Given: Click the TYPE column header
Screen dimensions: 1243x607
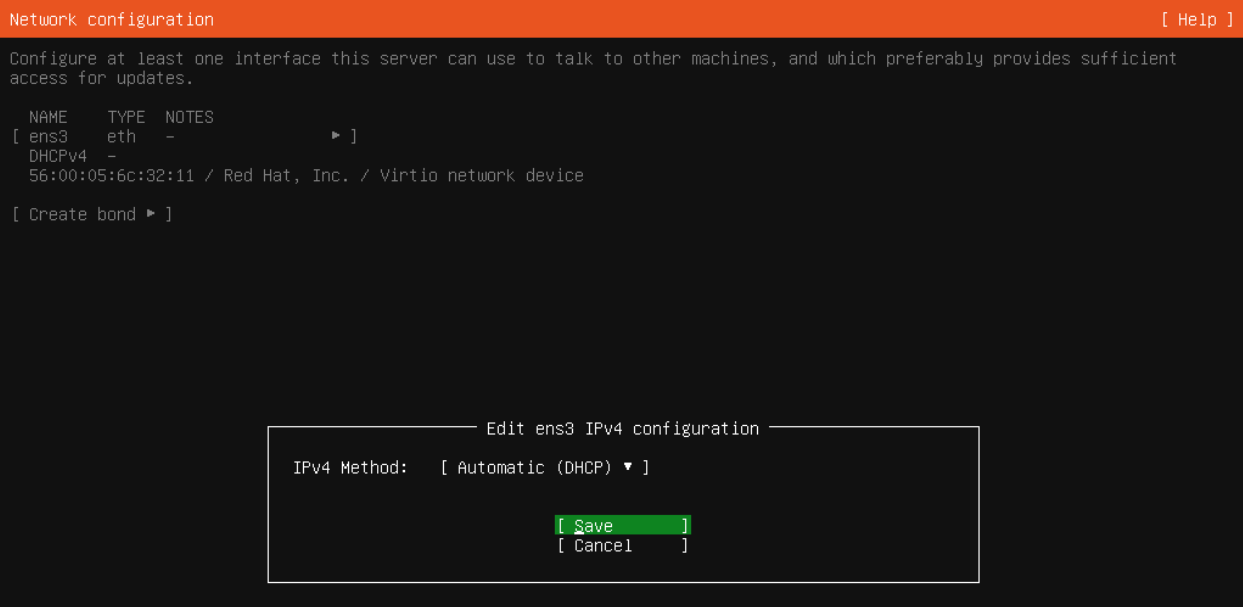Looking at the screenshot, I should (x=126, y=117).
